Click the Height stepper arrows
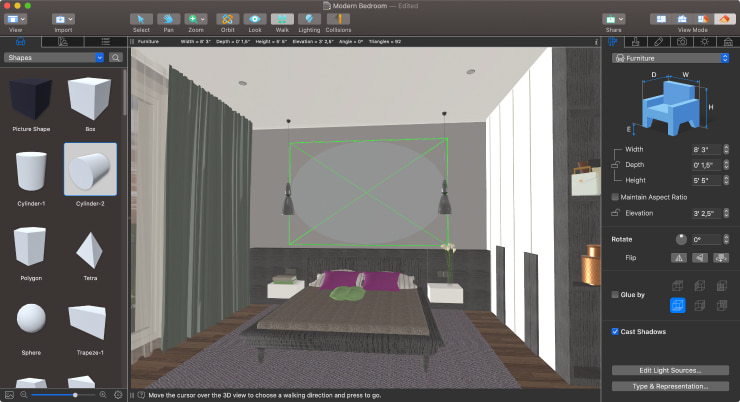Screen dimensions: 740x402 point(726,180)
